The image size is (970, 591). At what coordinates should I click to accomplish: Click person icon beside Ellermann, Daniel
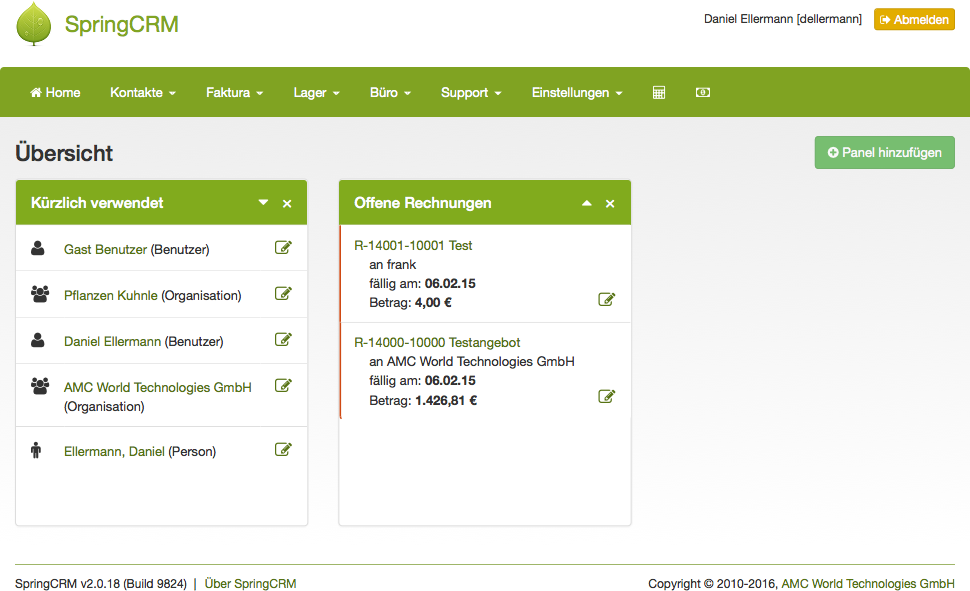click(36, 450)
